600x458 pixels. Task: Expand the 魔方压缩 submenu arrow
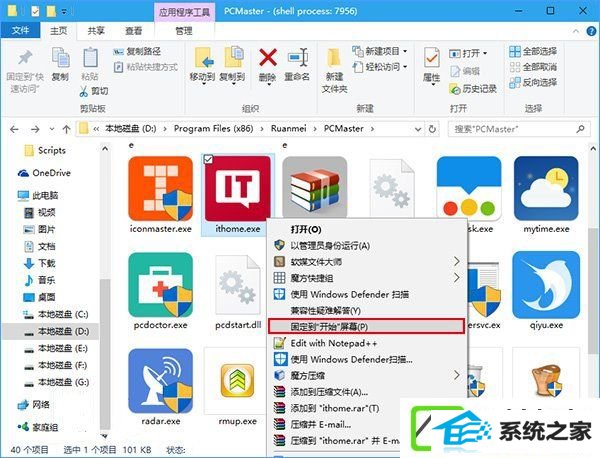pos(457,375)
